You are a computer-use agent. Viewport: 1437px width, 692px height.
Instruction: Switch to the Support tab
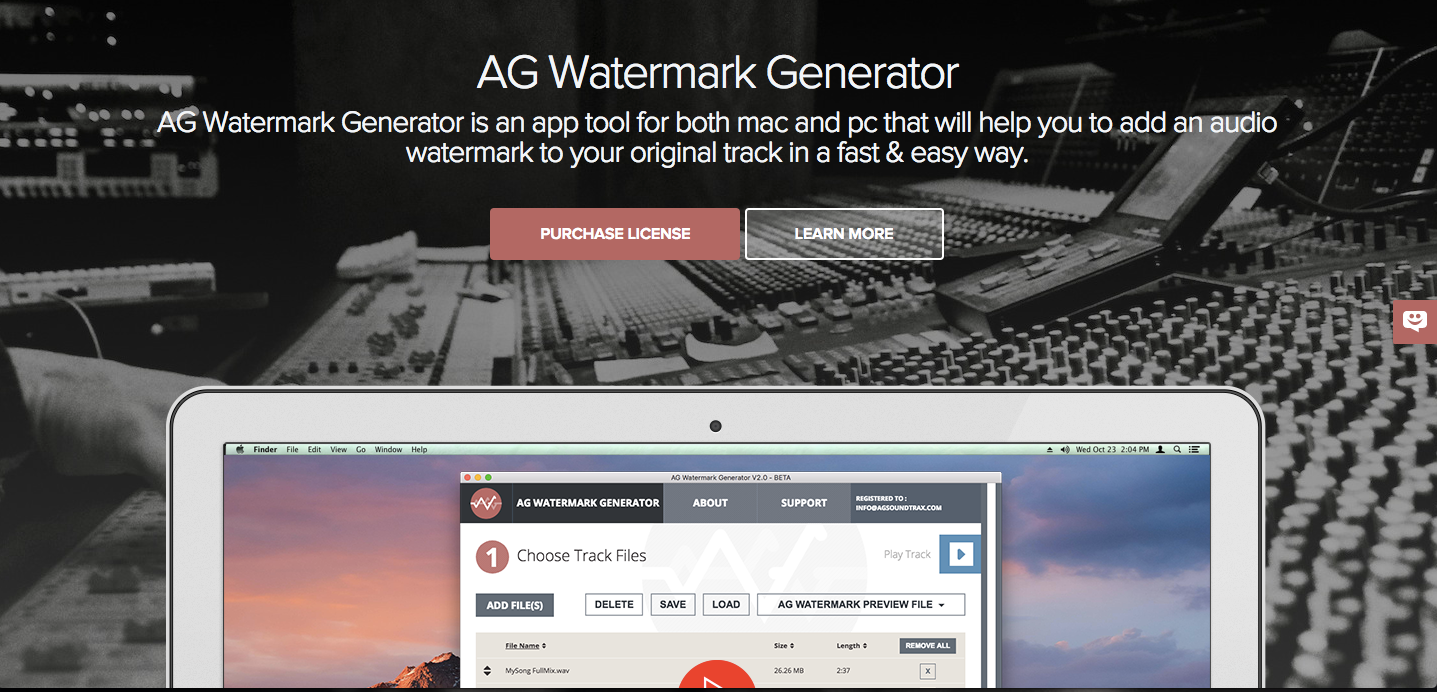point(804,503)
